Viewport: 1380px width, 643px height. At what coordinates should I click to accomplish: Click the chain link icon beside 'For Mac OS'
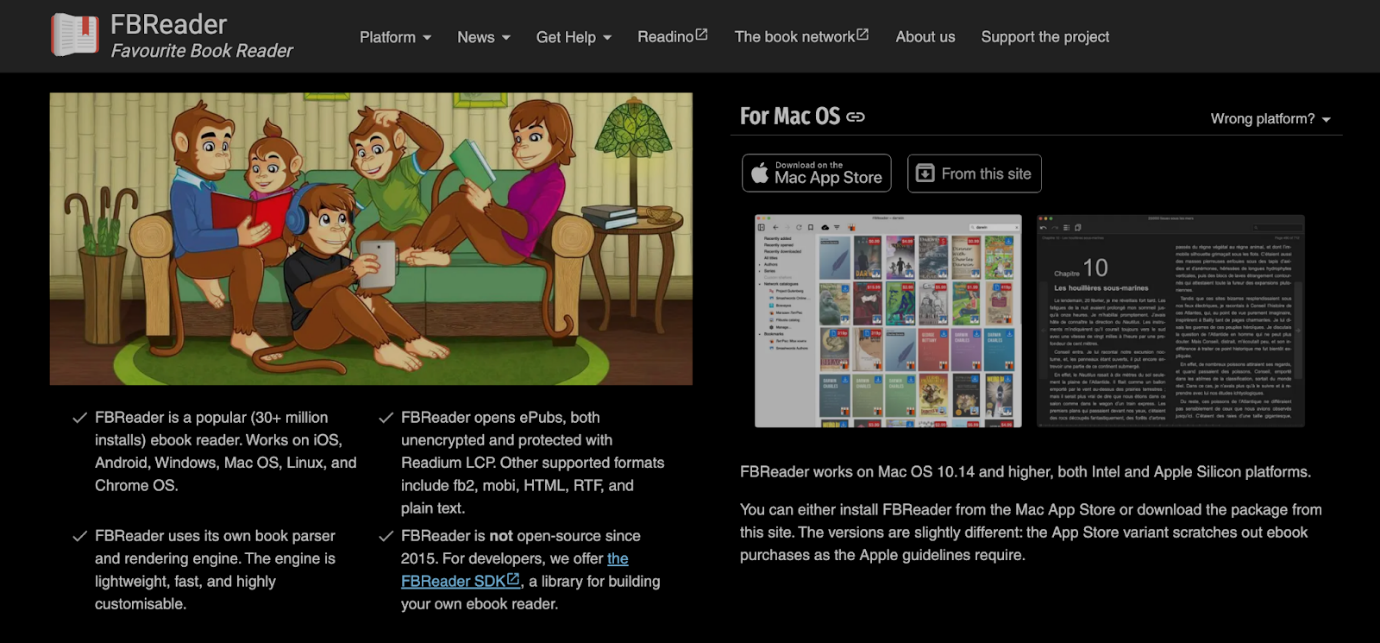tap(855, 117)
